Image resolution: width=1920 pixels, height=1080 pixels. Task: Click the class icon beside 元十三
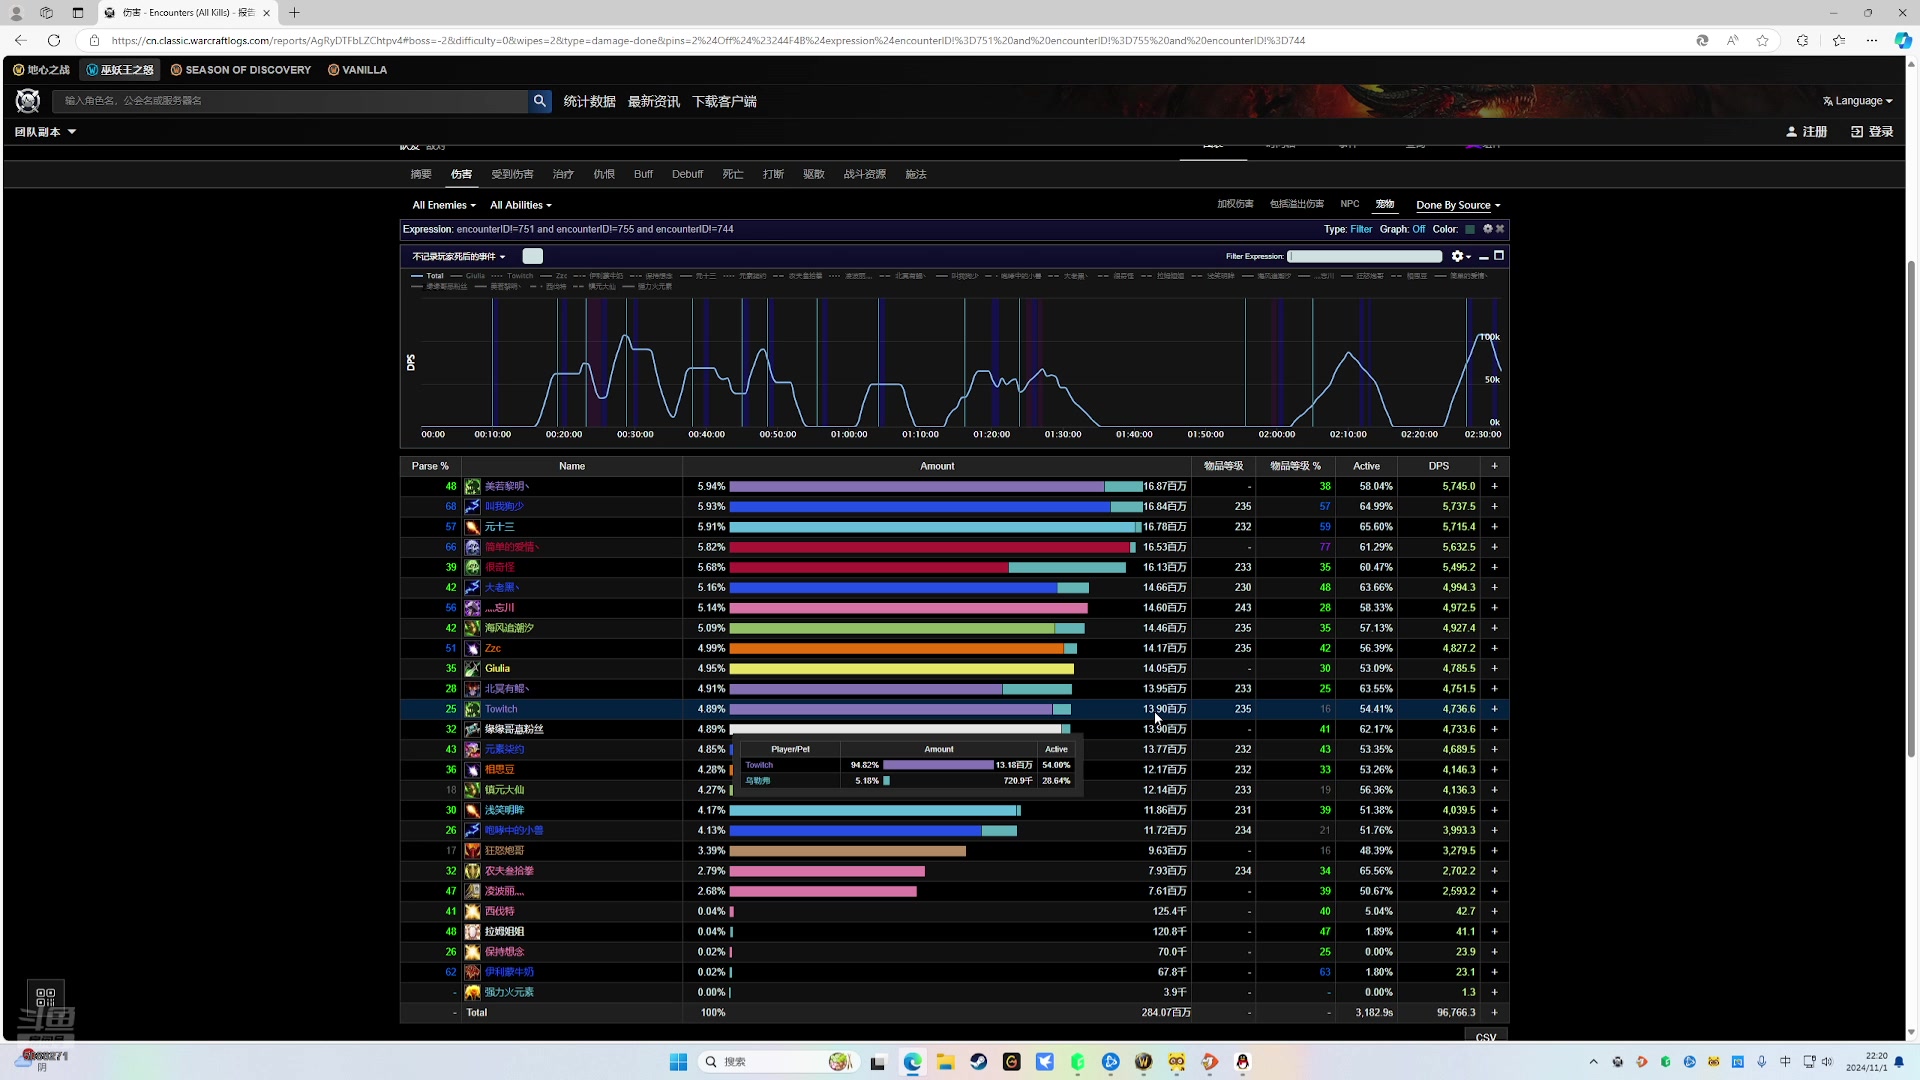point(472,527)
